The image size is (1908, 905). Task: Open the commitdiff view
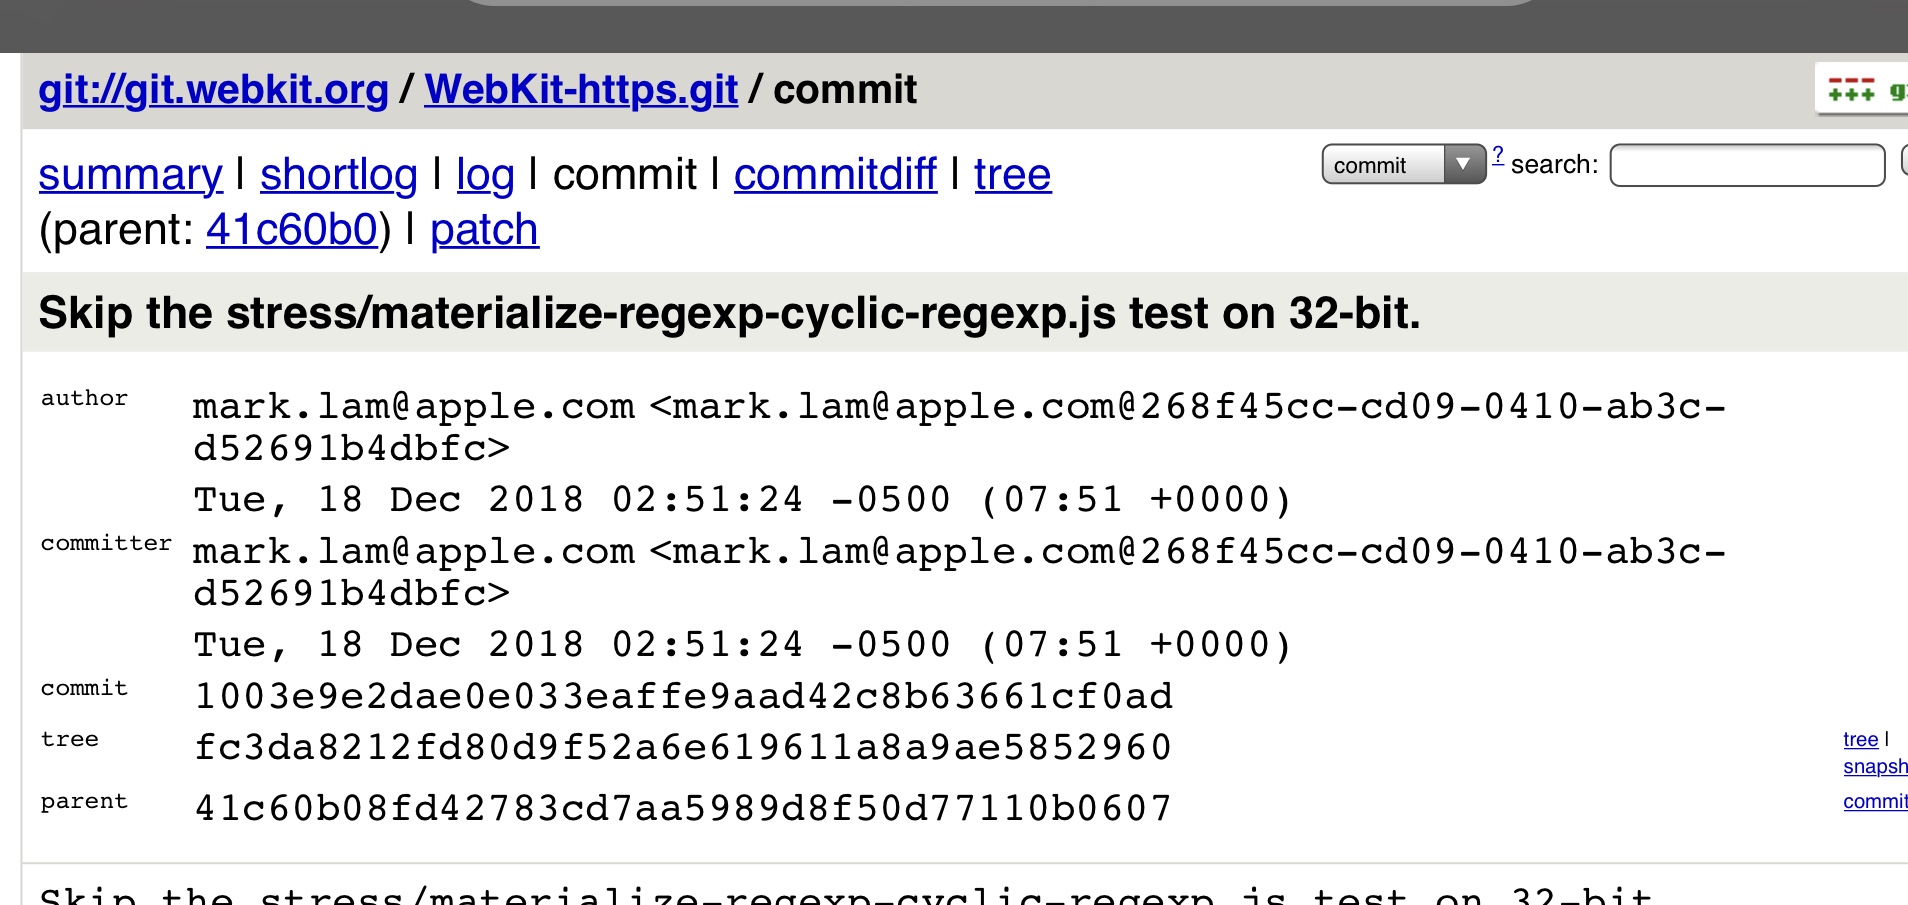835,175
